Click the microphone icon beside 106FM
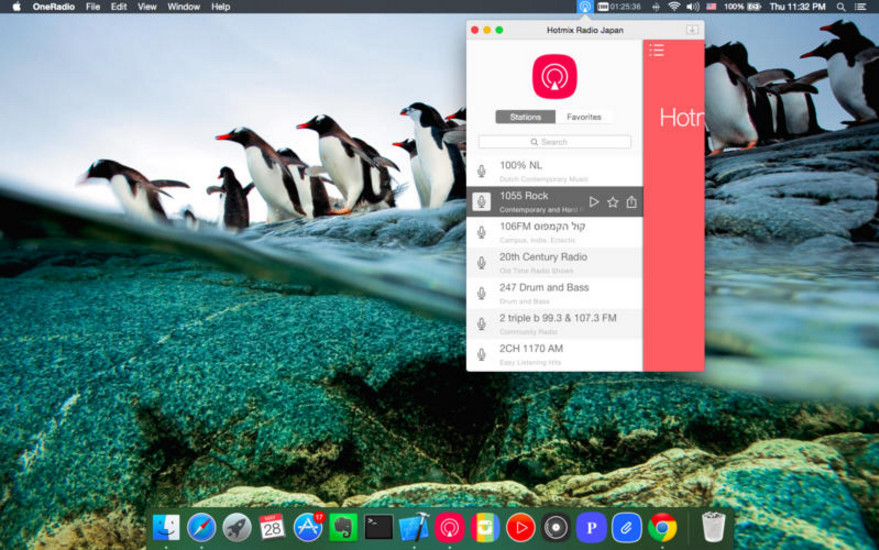The width and height of the screenshot is (879, 550). pyautogui.click(x=481, y=232)
